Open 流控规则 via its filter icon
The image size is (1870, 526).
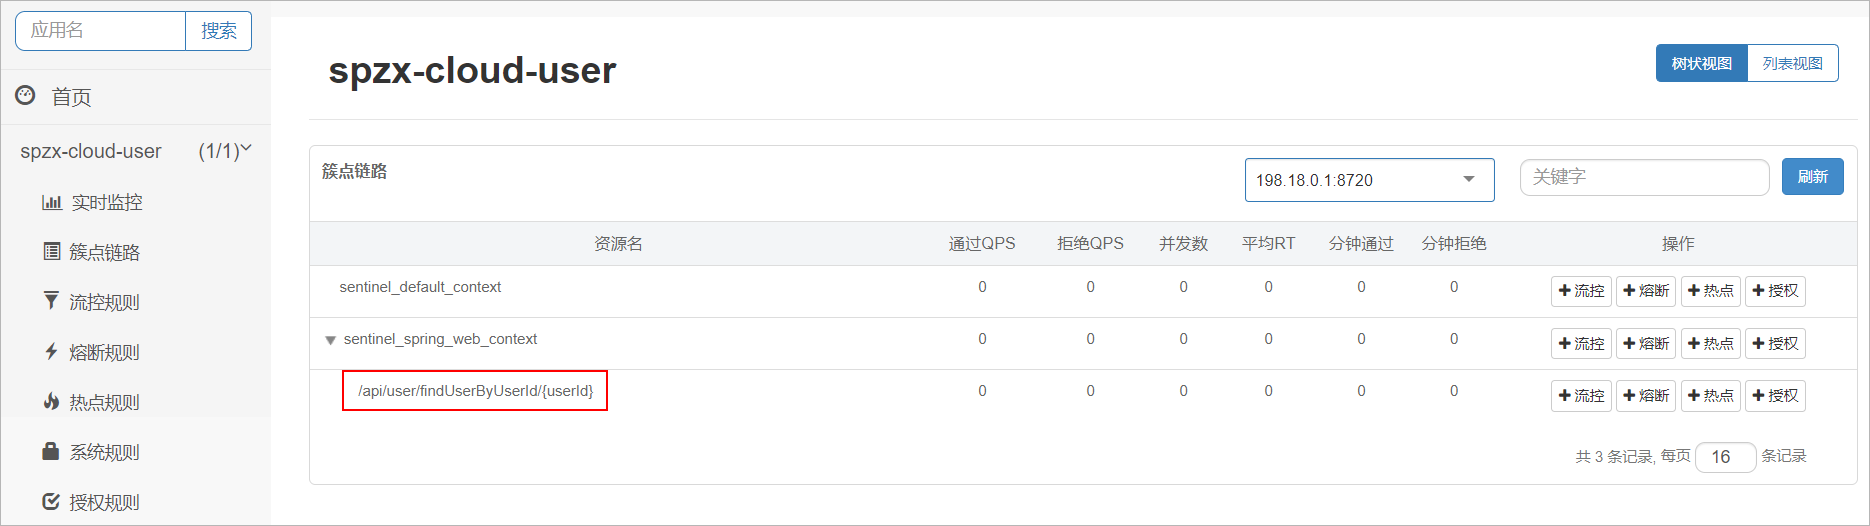(51, 300)
